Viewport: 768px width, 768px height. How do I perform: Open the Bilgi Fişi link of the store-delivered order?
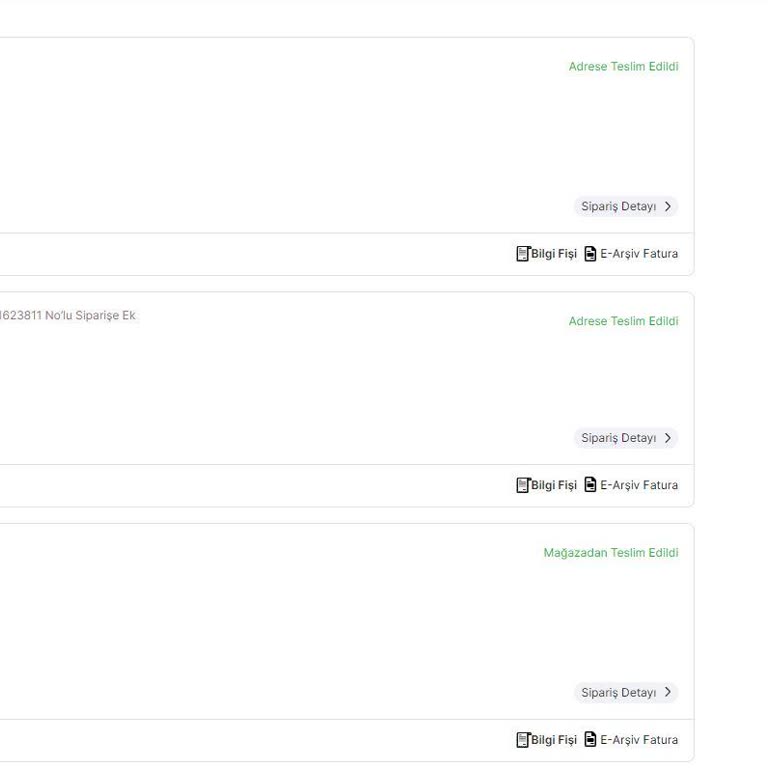[554, 740]
